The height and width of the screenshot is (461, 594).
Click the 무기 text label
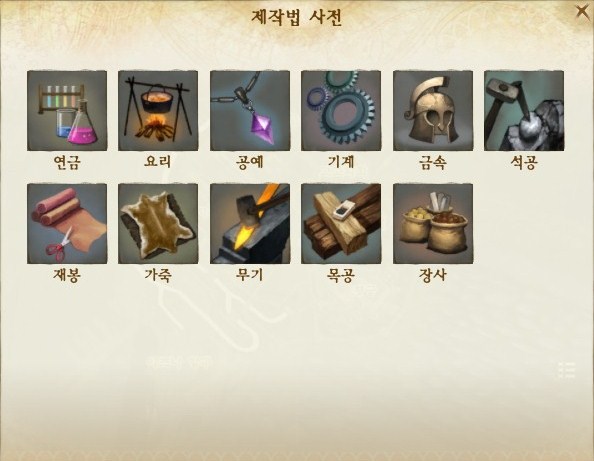click(249, 275)
